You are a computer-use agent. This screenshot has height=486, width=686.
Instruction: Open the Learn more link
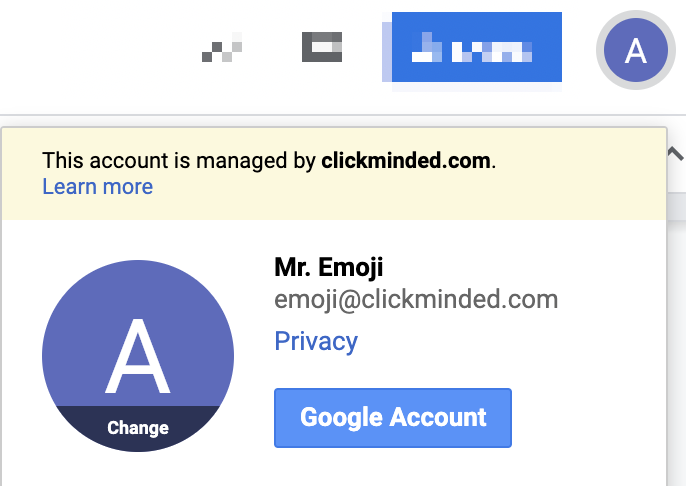click(x=97, y=187)
